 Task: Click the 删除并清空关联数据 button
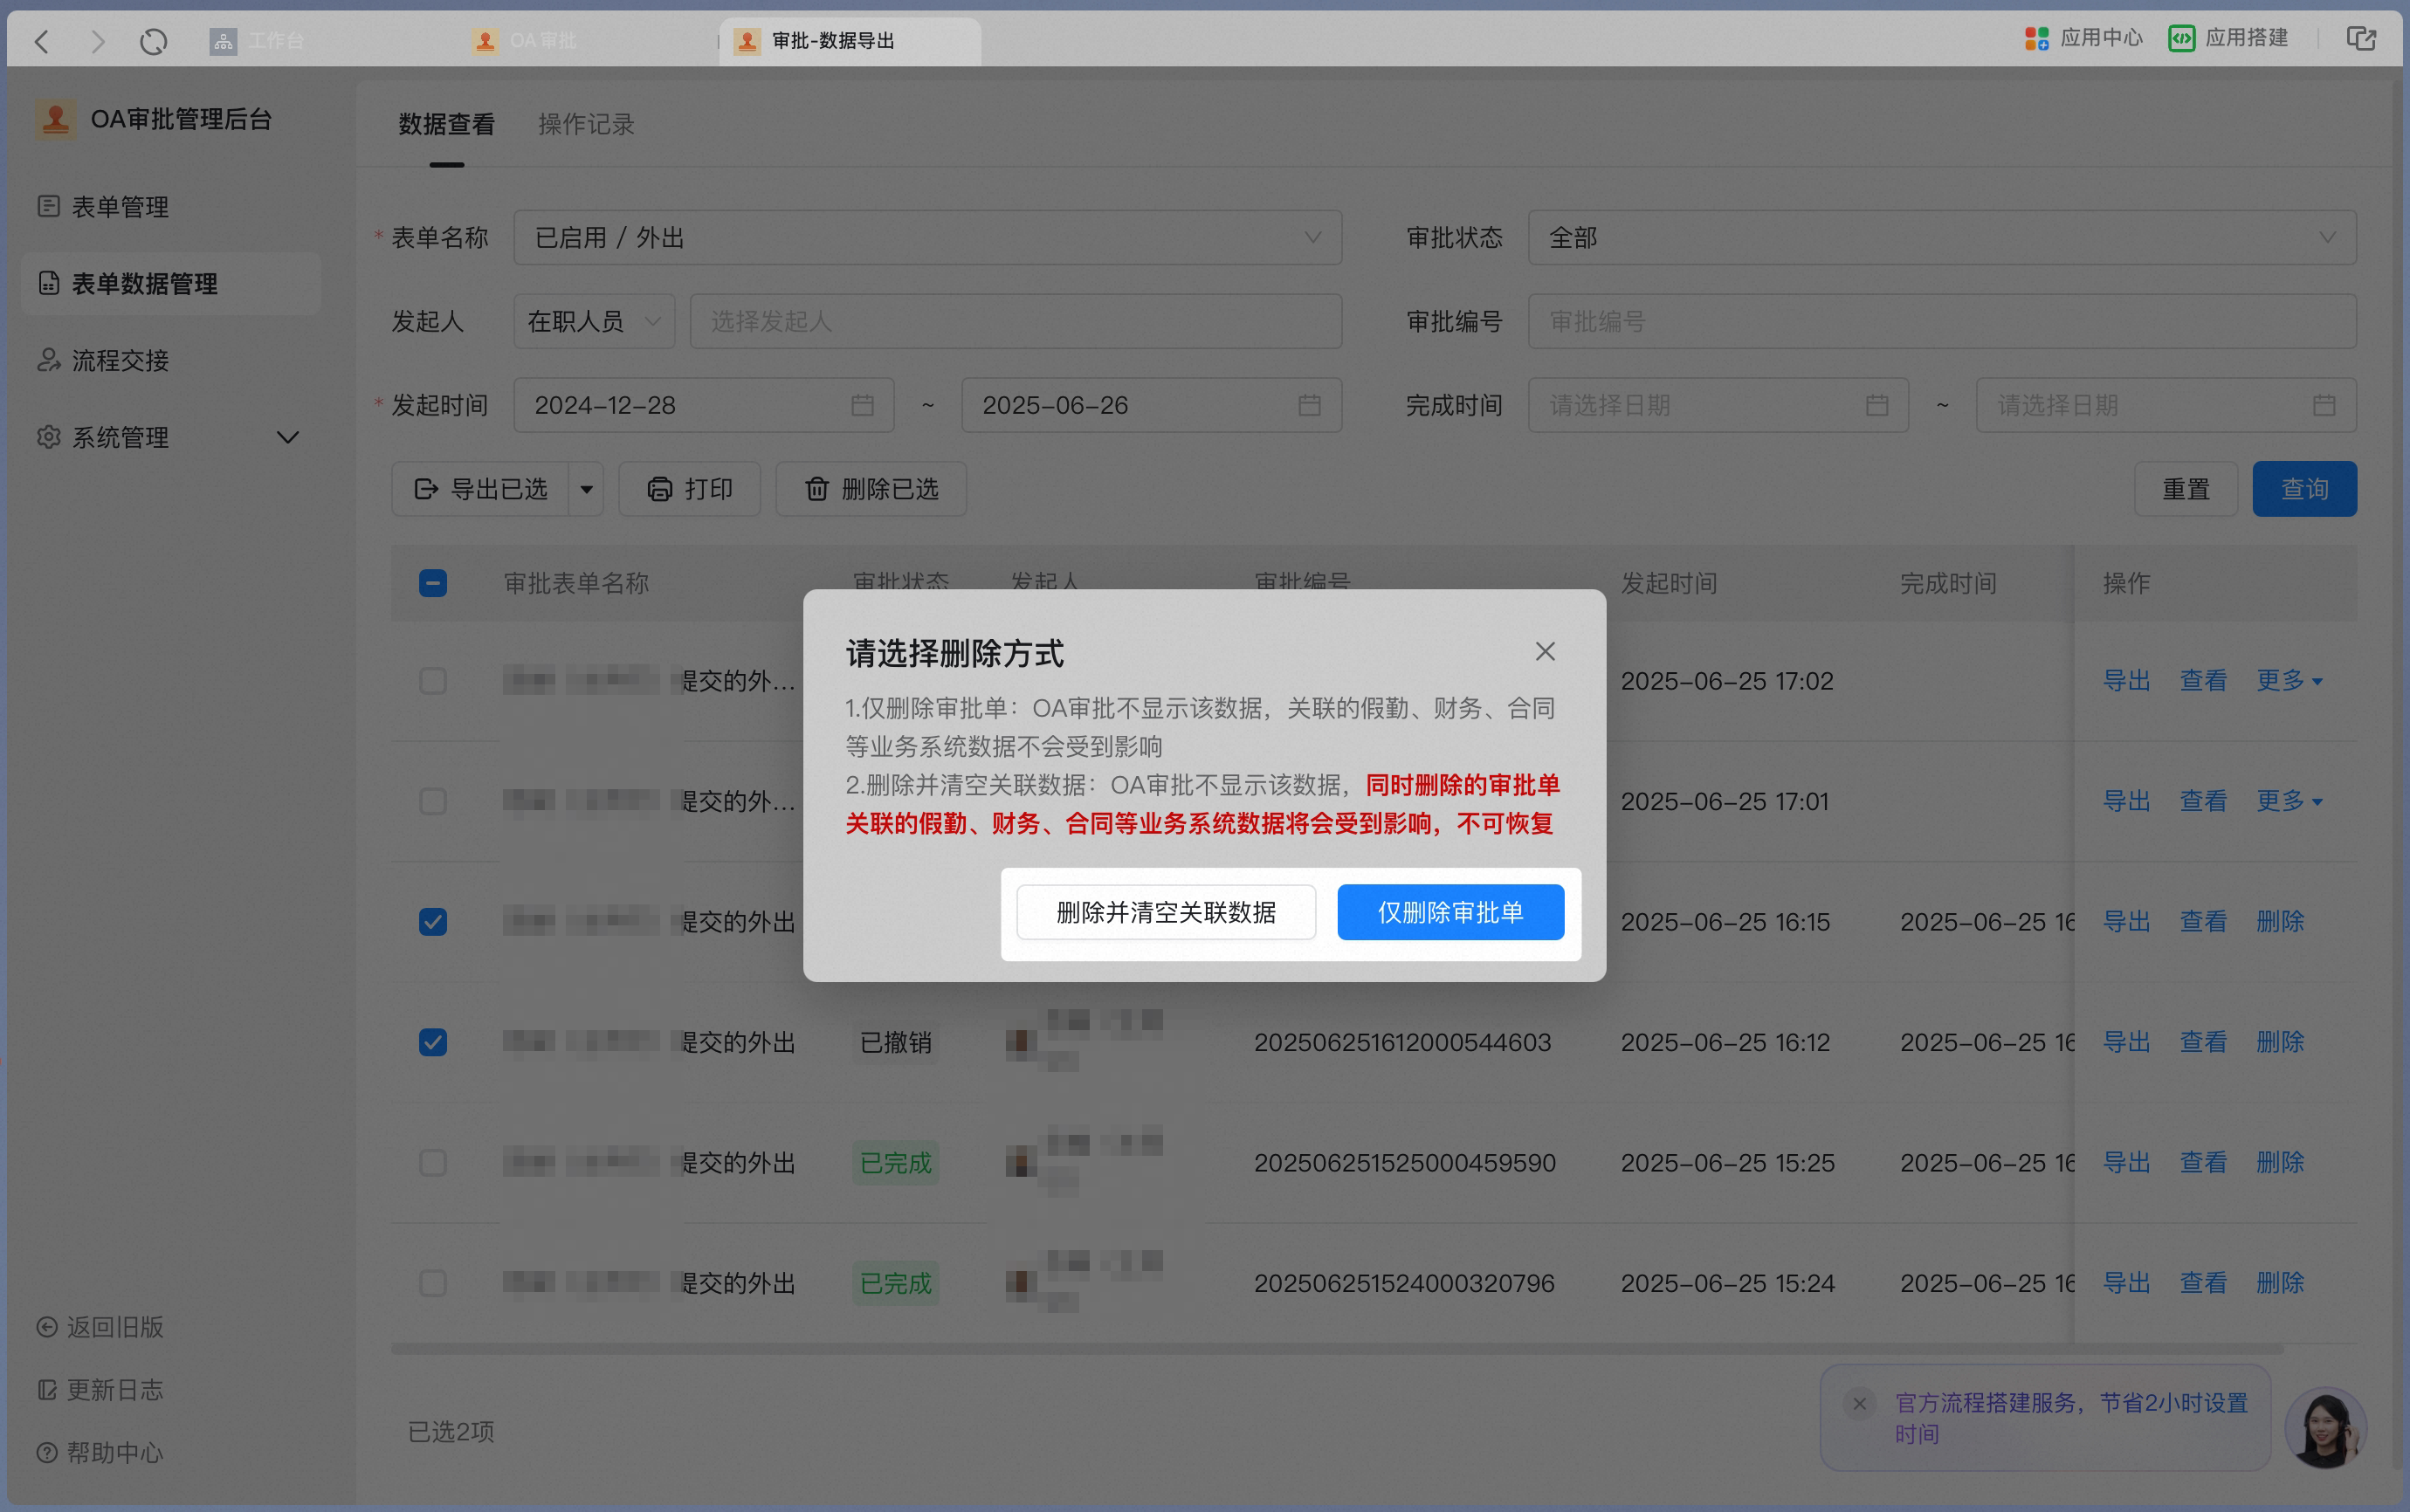1166,912
